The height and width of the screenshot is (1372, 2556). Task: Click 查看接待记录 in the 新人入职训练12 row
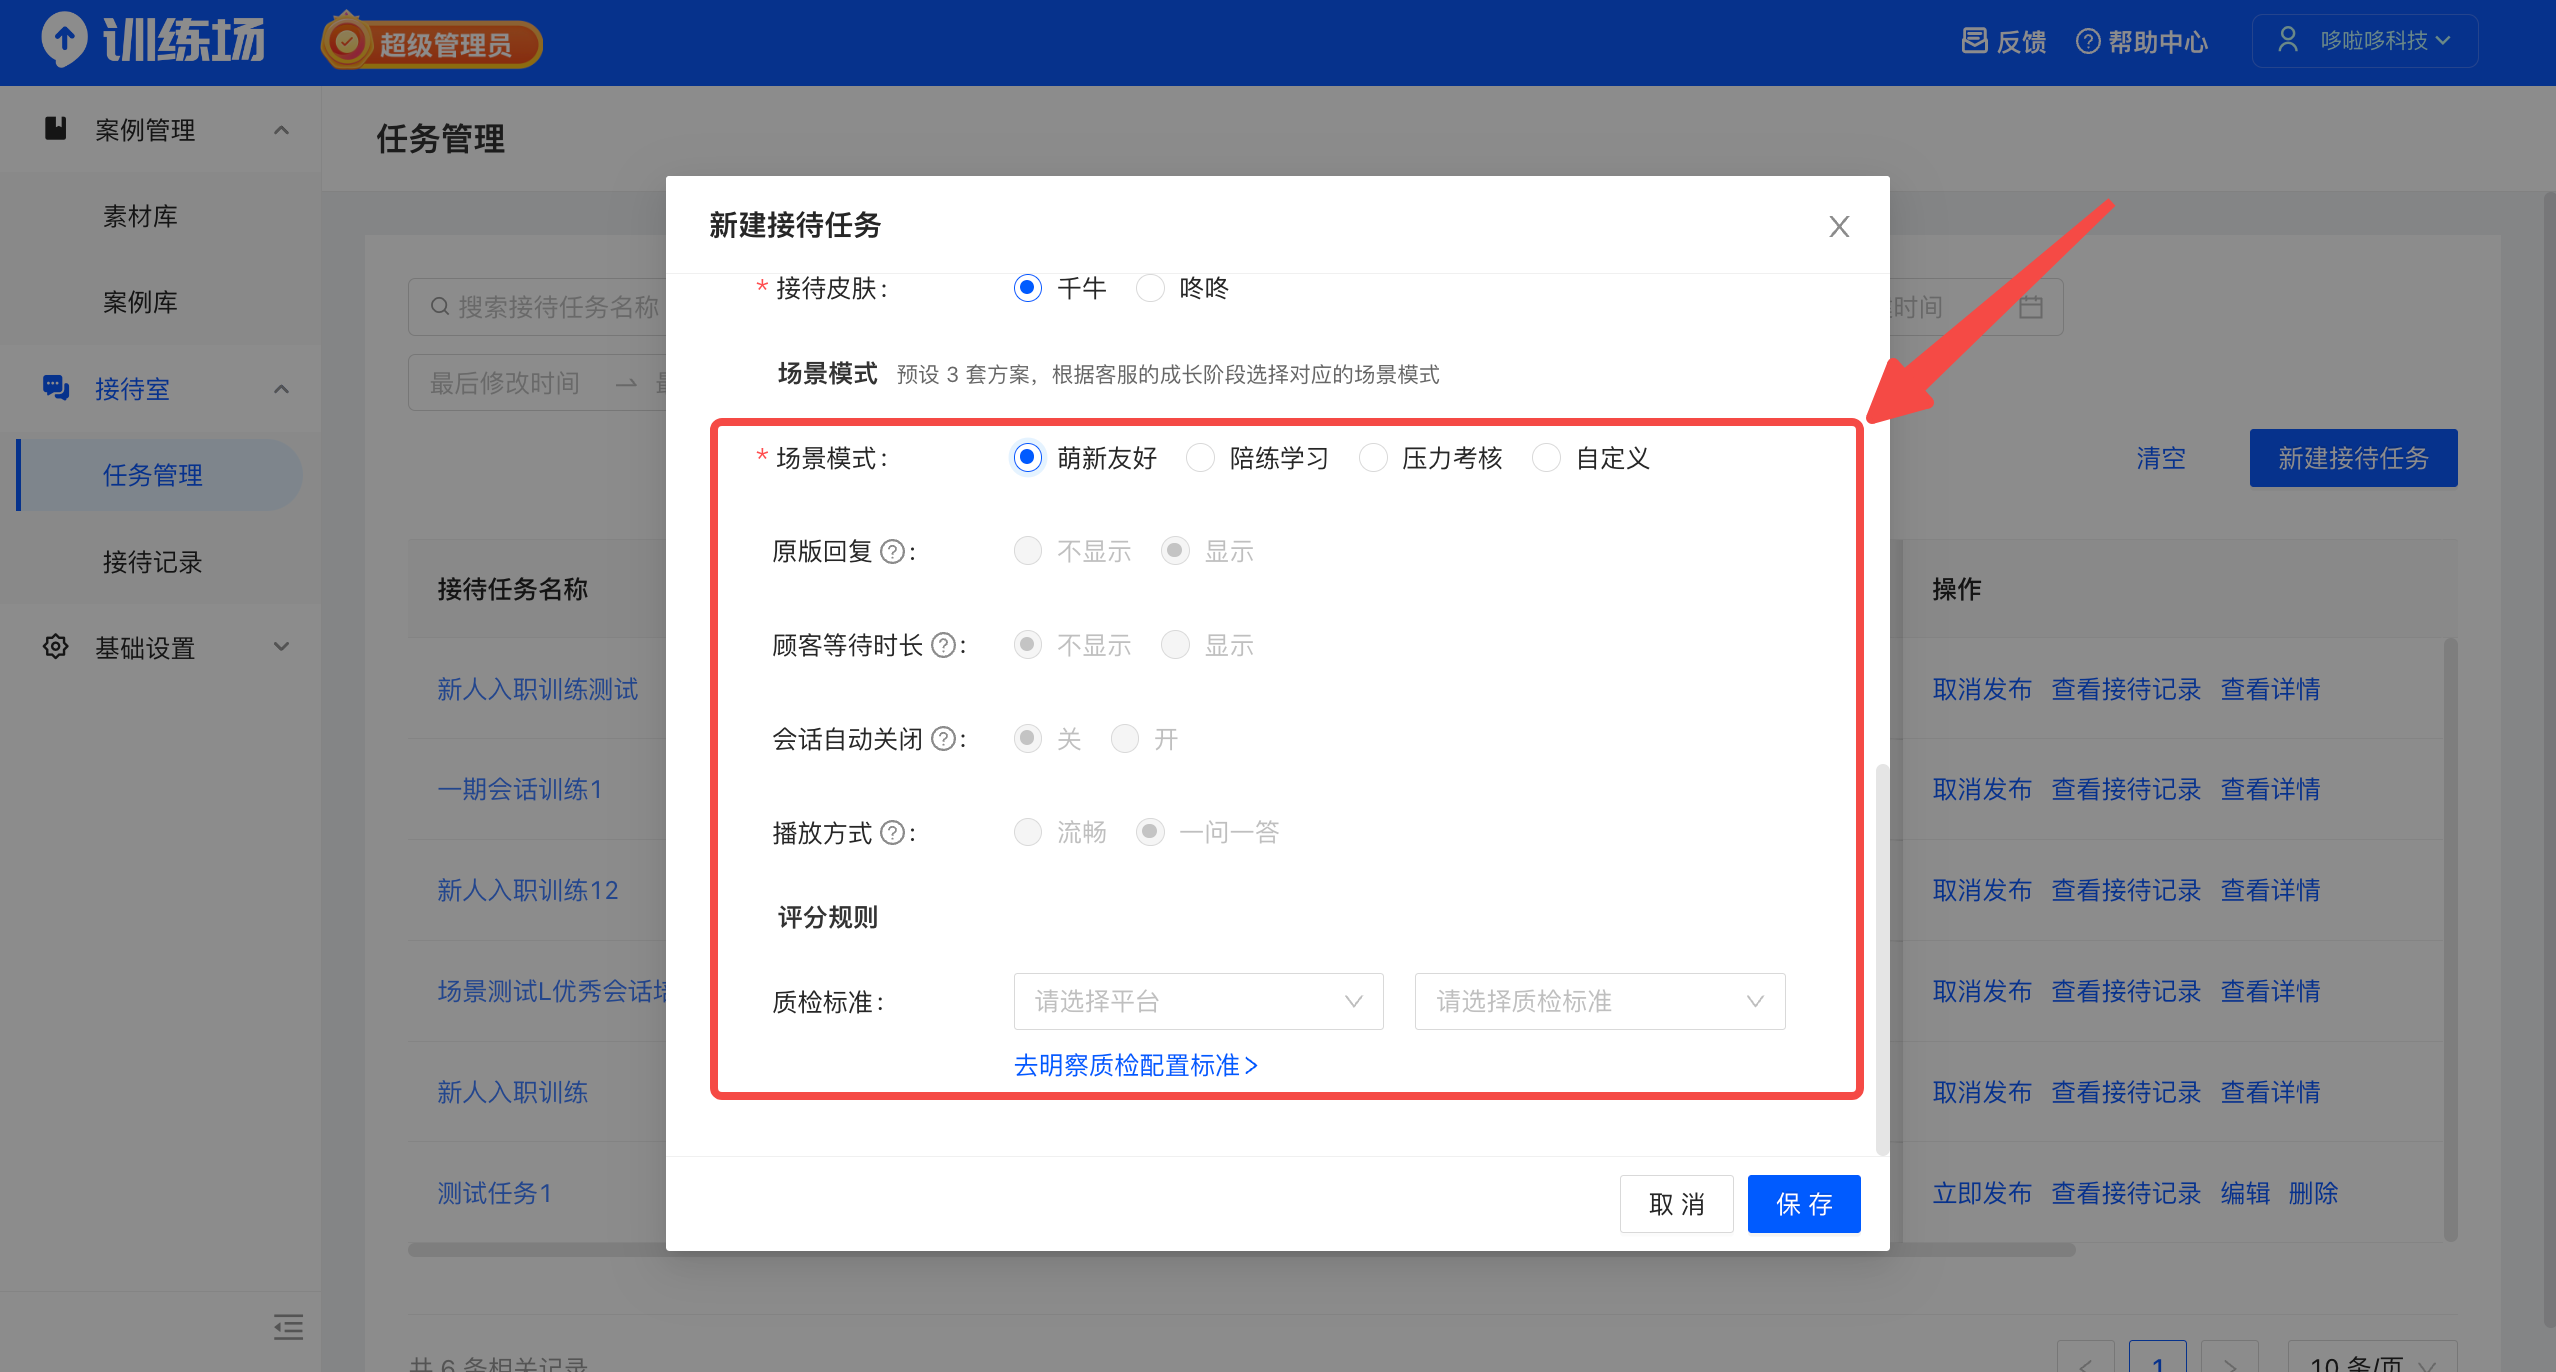coord(2126,890)
